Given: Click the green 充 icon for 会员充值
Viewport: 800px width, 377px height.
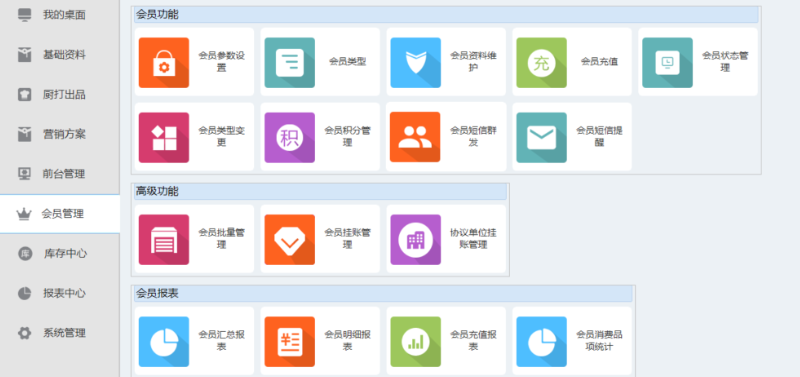Looking at the screenshot, I should (x=541, y=62).
